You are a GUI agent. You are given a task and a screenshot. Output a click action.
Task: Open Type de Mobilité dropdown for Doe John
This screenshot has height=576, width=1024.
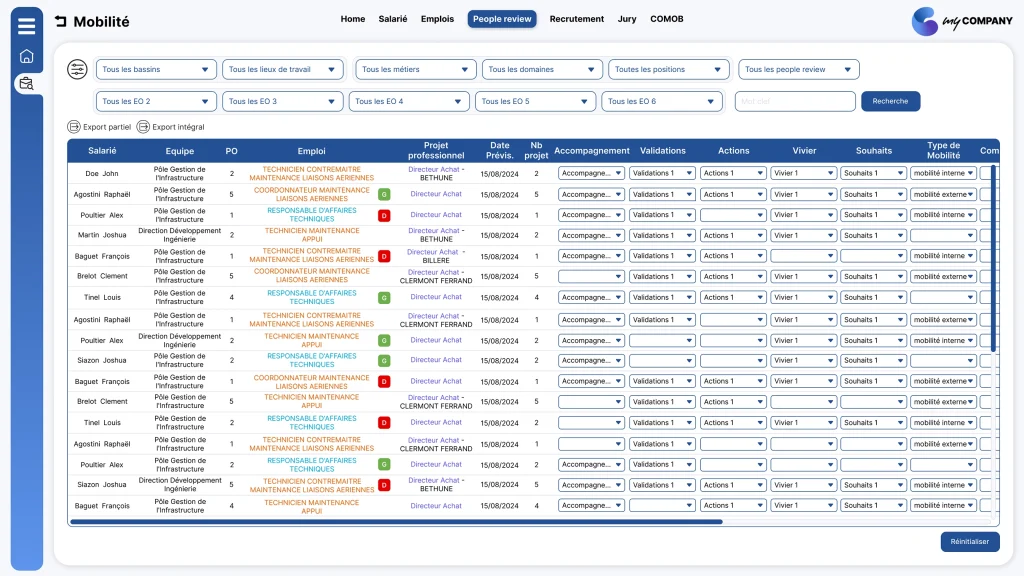pyautogui.click(x=943, y=173)
